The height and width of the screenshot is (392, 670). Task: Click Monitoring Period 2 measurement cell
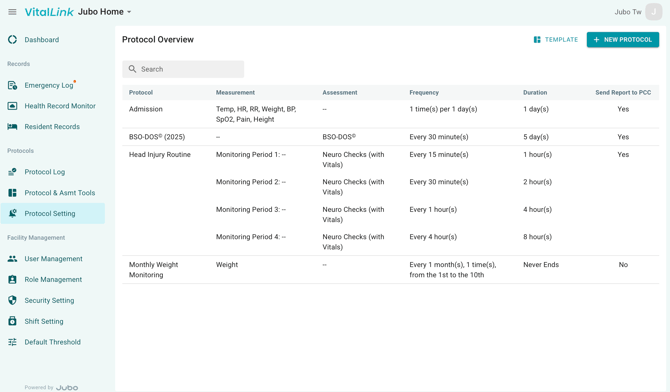click(x=251, y=182)
